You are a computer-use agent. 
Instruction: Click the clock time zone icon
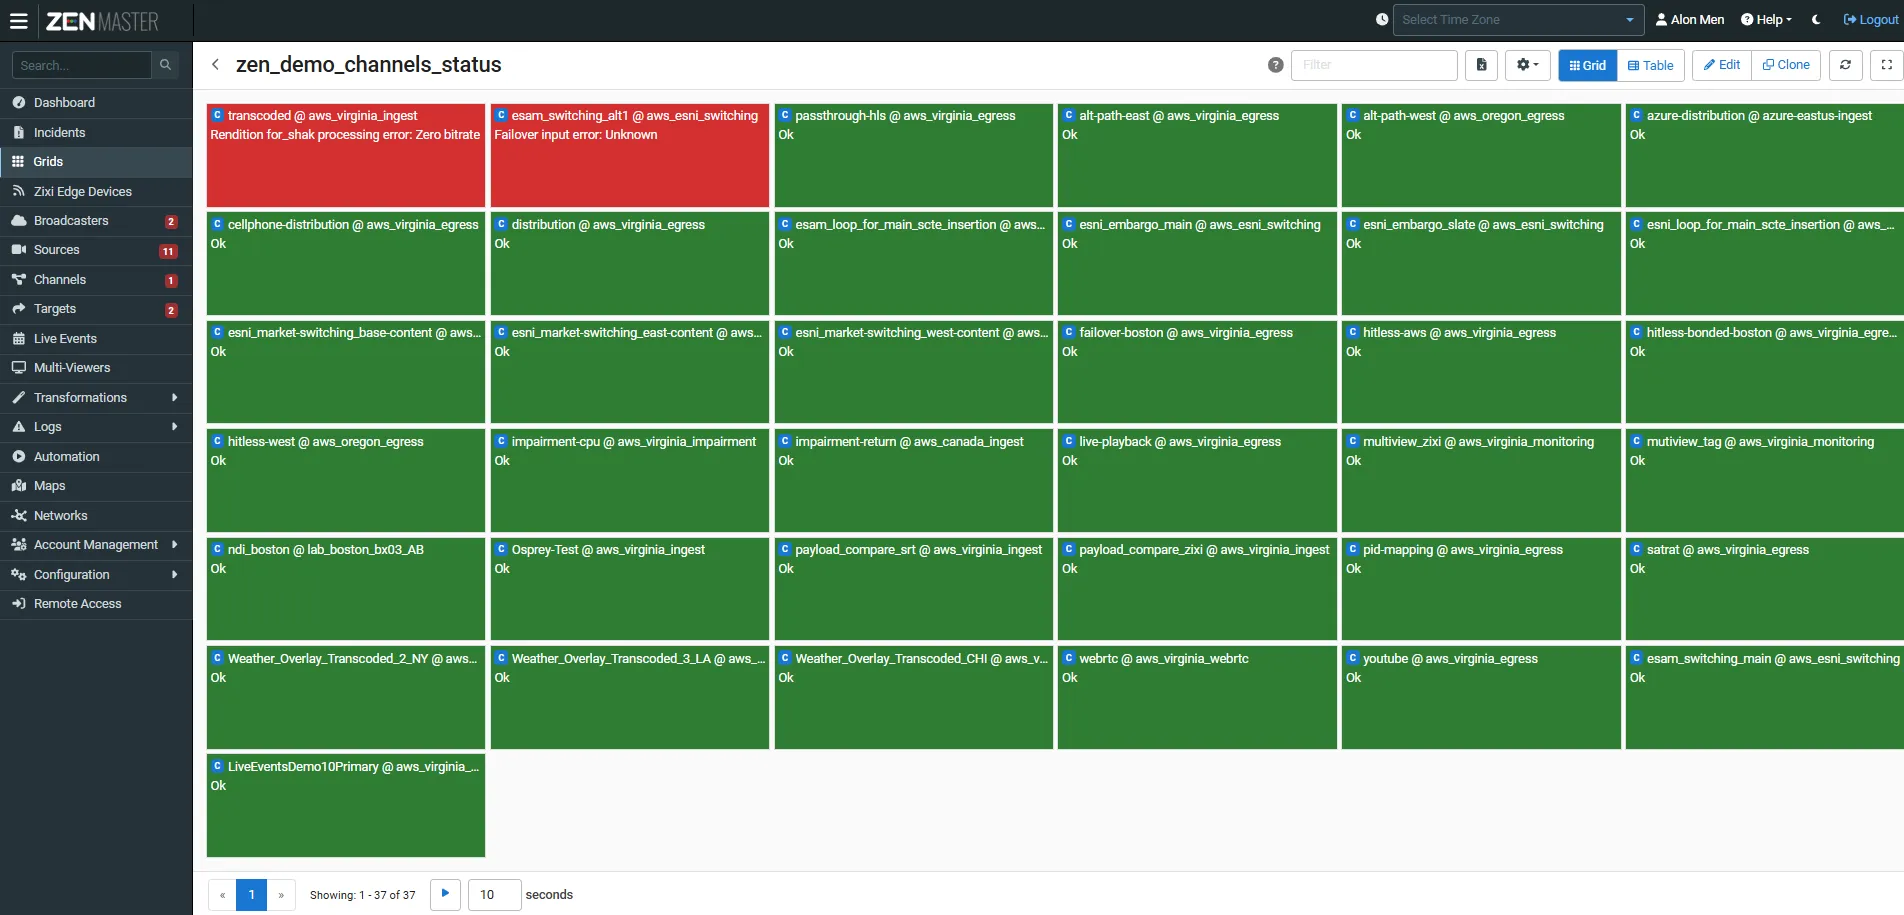click(1382, 20)
